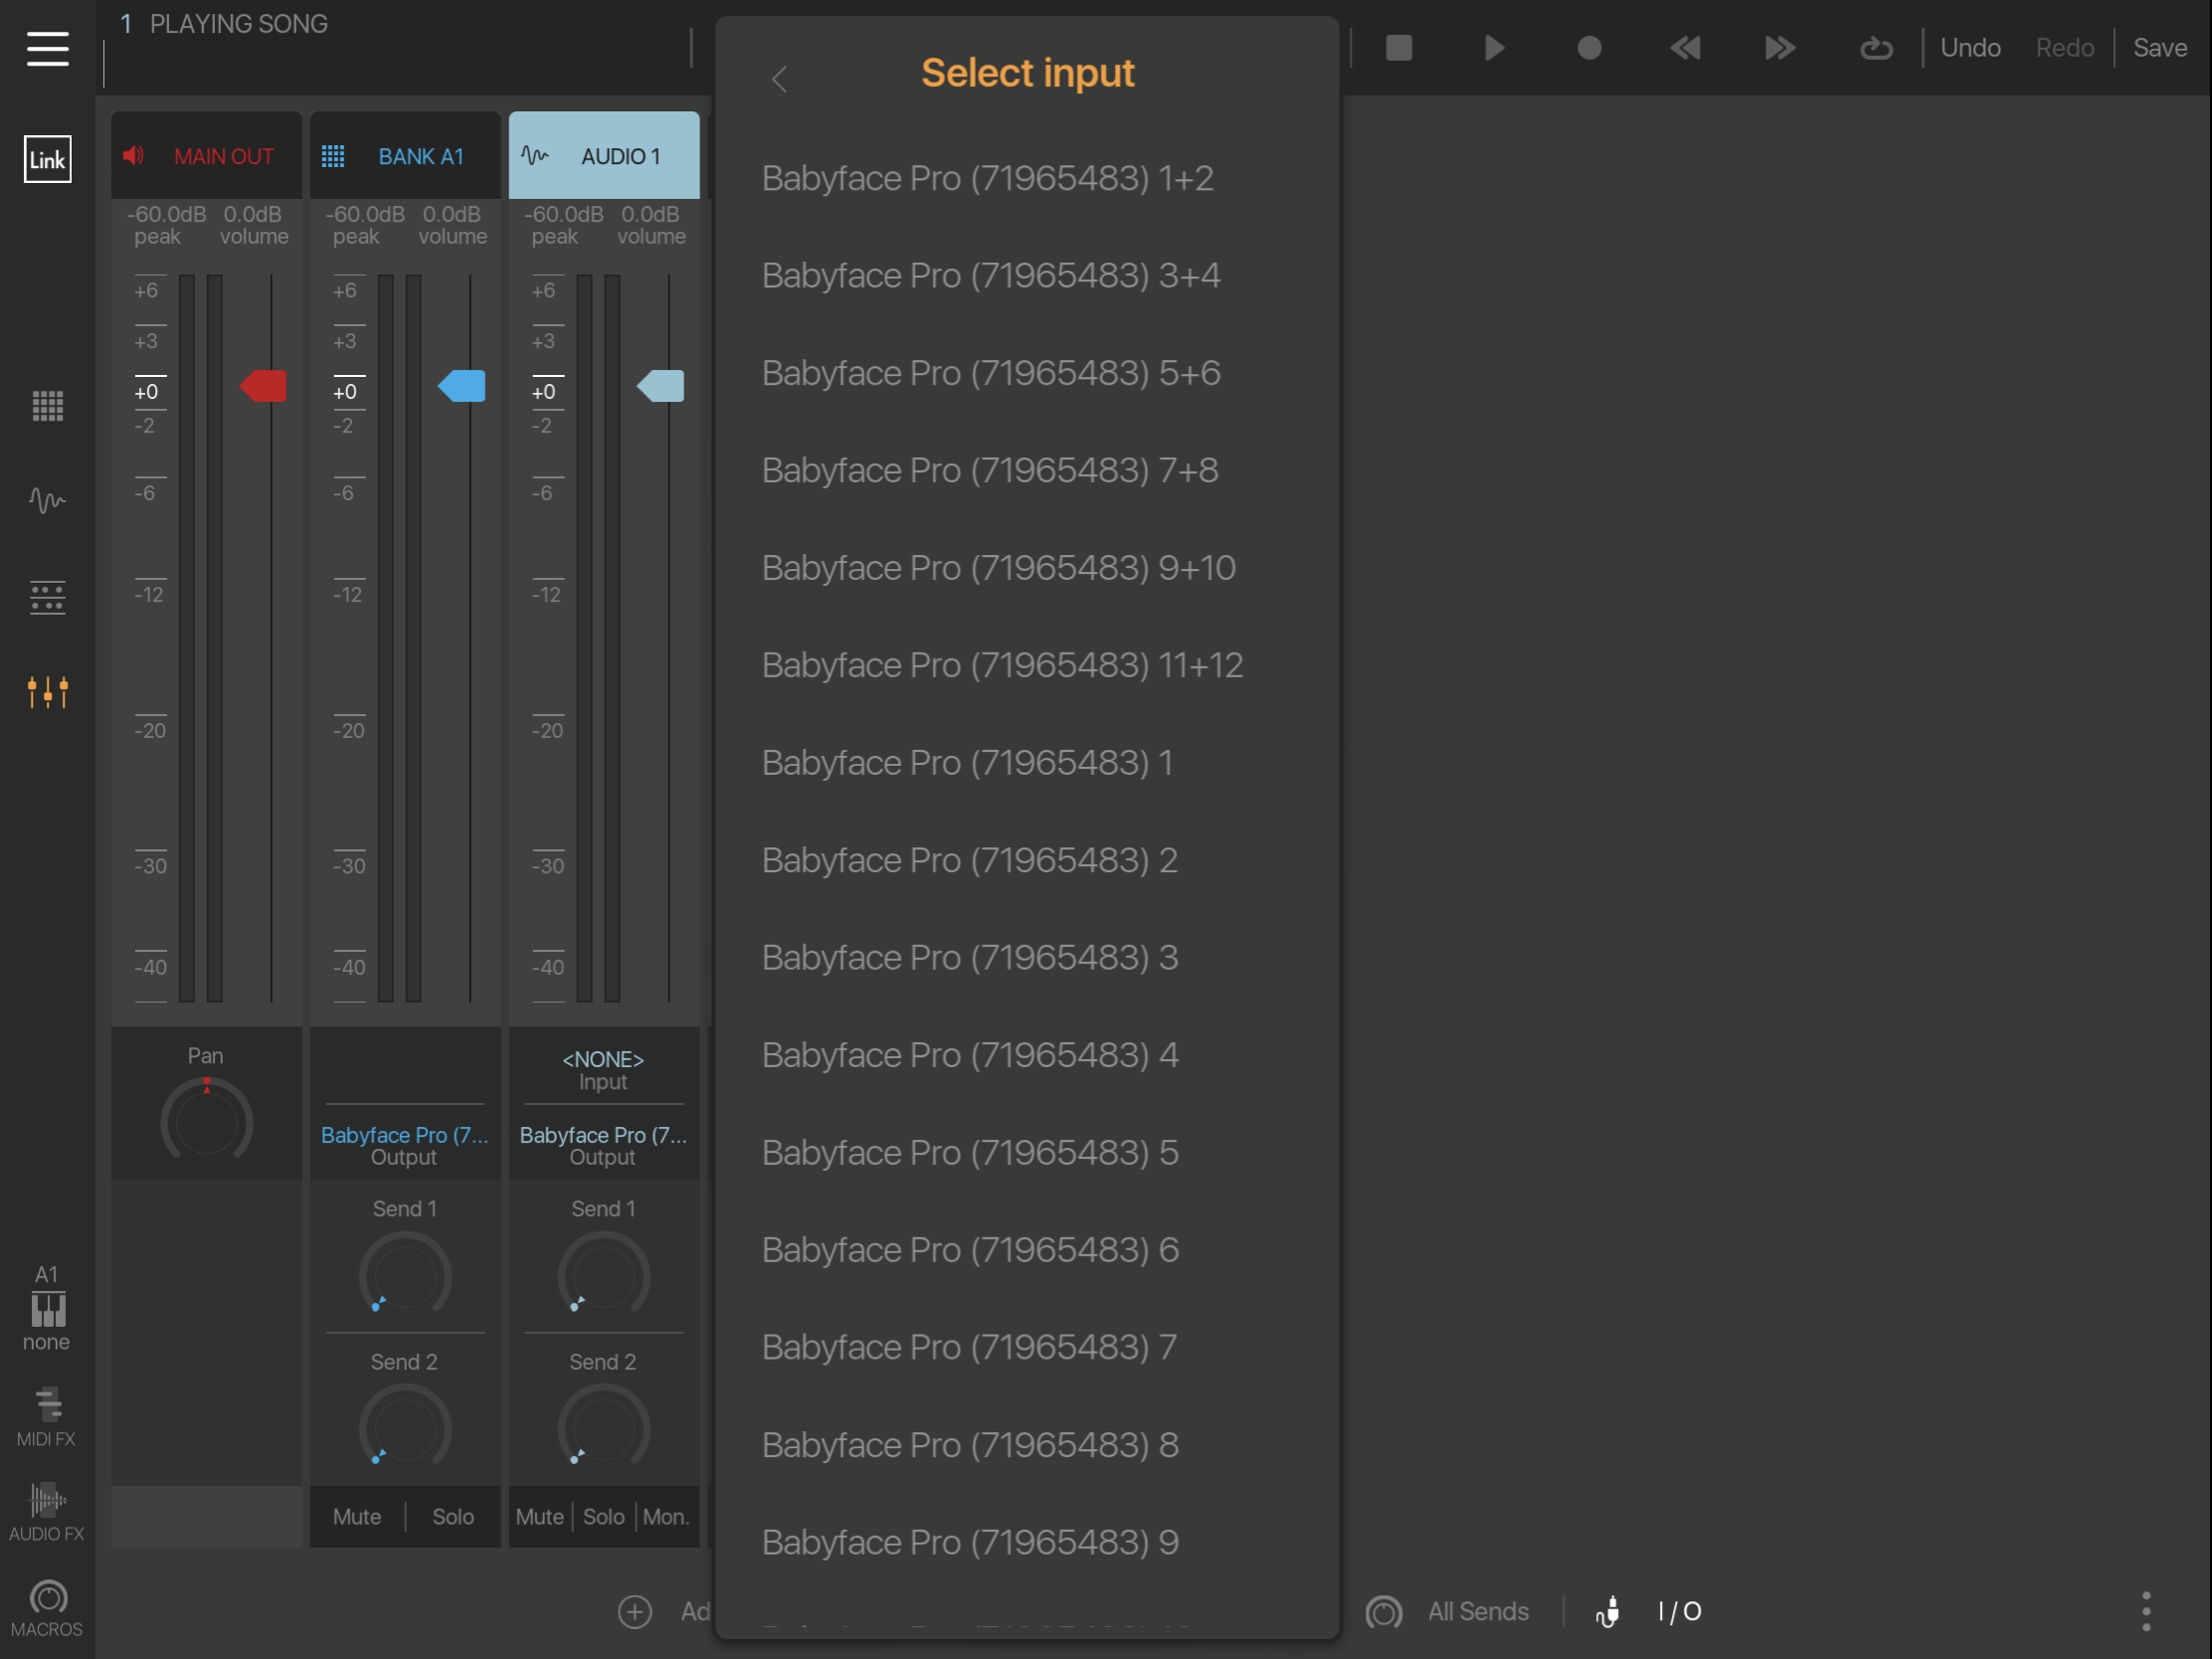
Task: Save the song
Action: 2160,47
